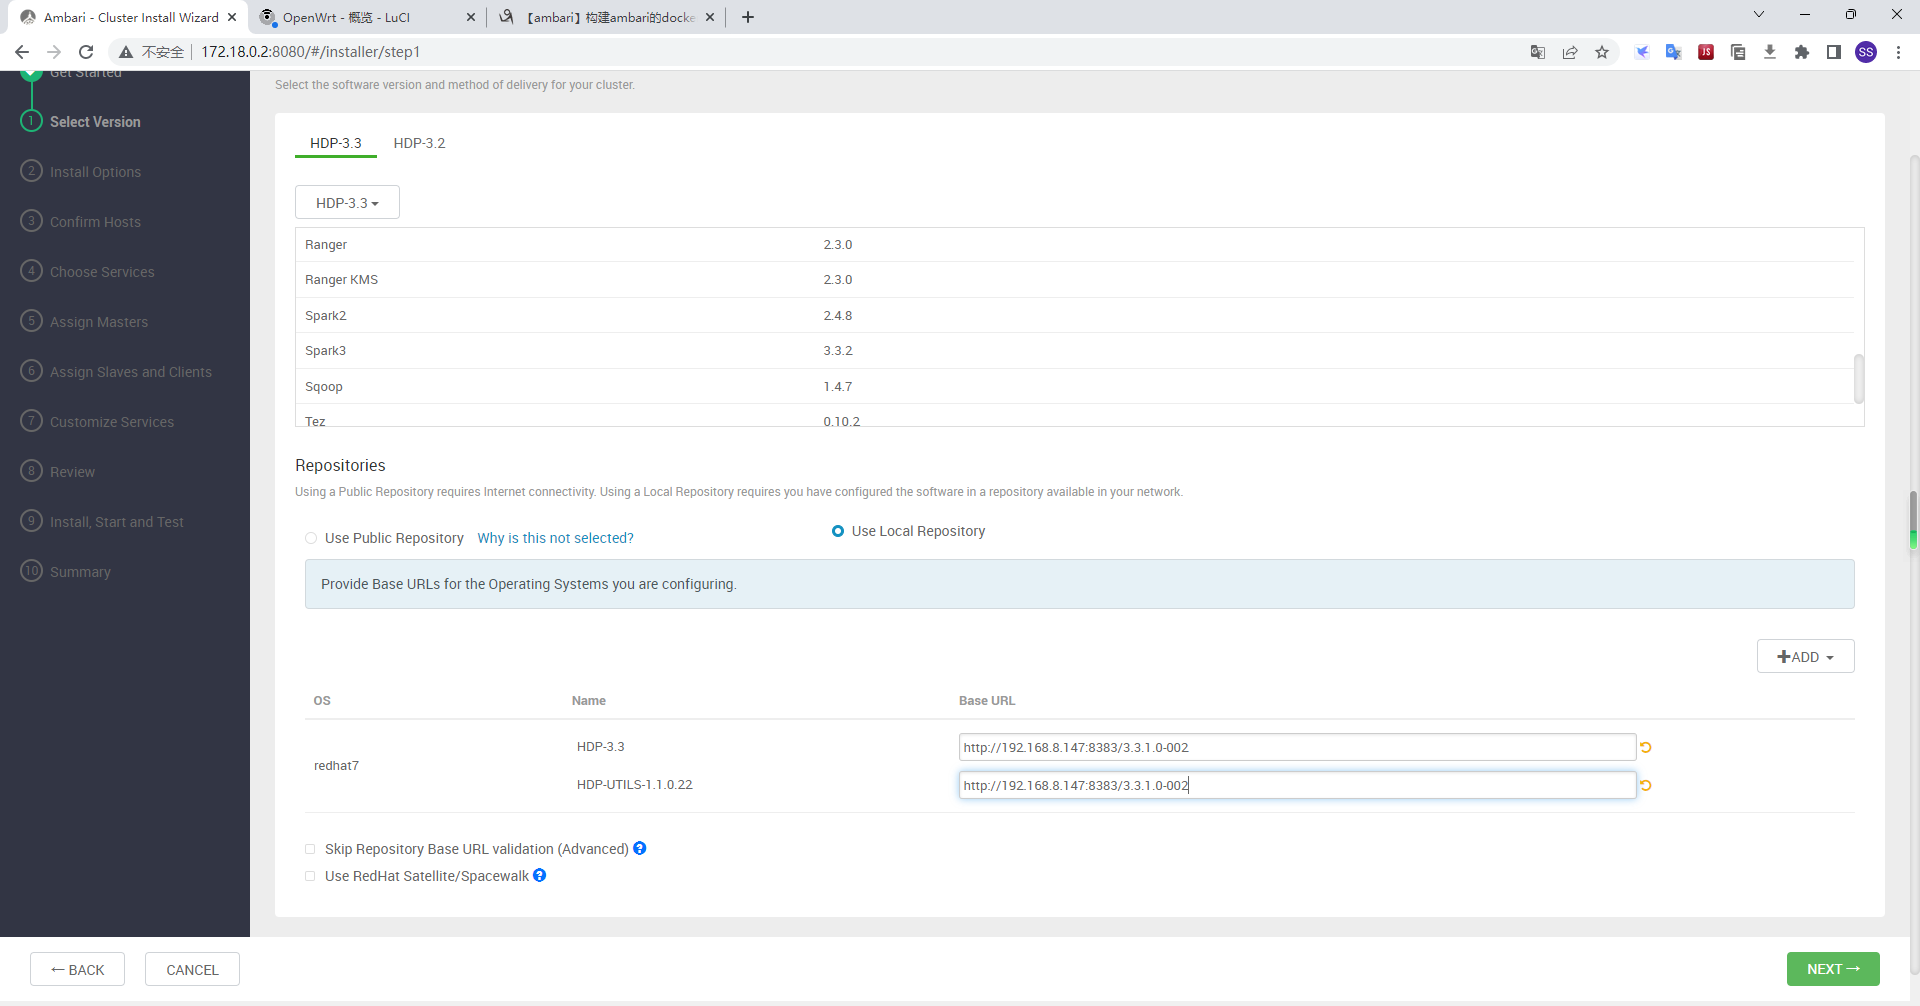Select Use Public Repository radio button

click(x=311, y=538)
